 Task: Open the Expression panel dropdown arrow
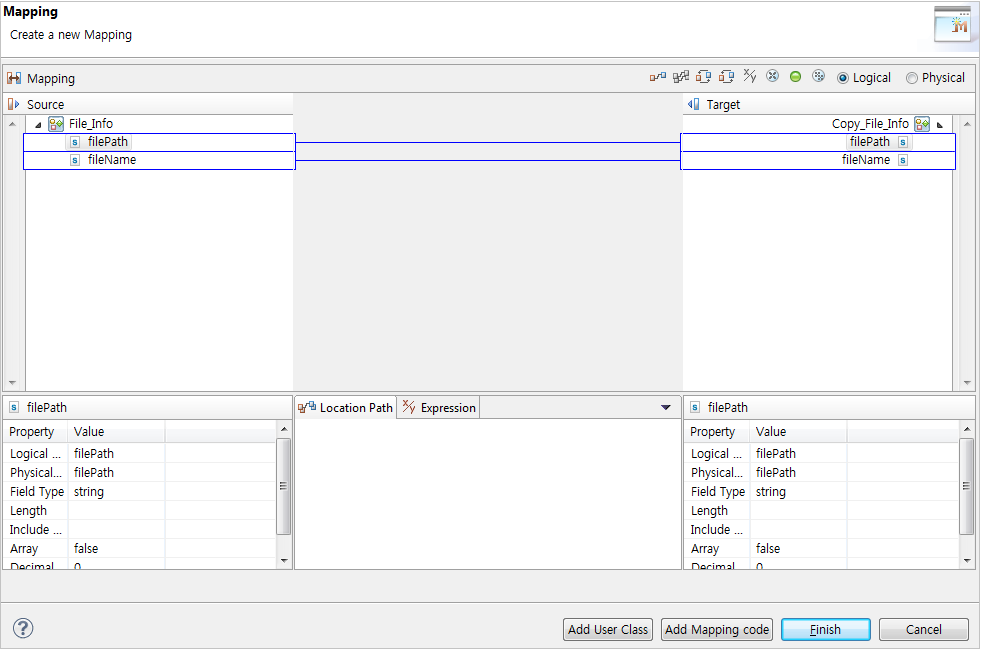click(x=665, y=407)
